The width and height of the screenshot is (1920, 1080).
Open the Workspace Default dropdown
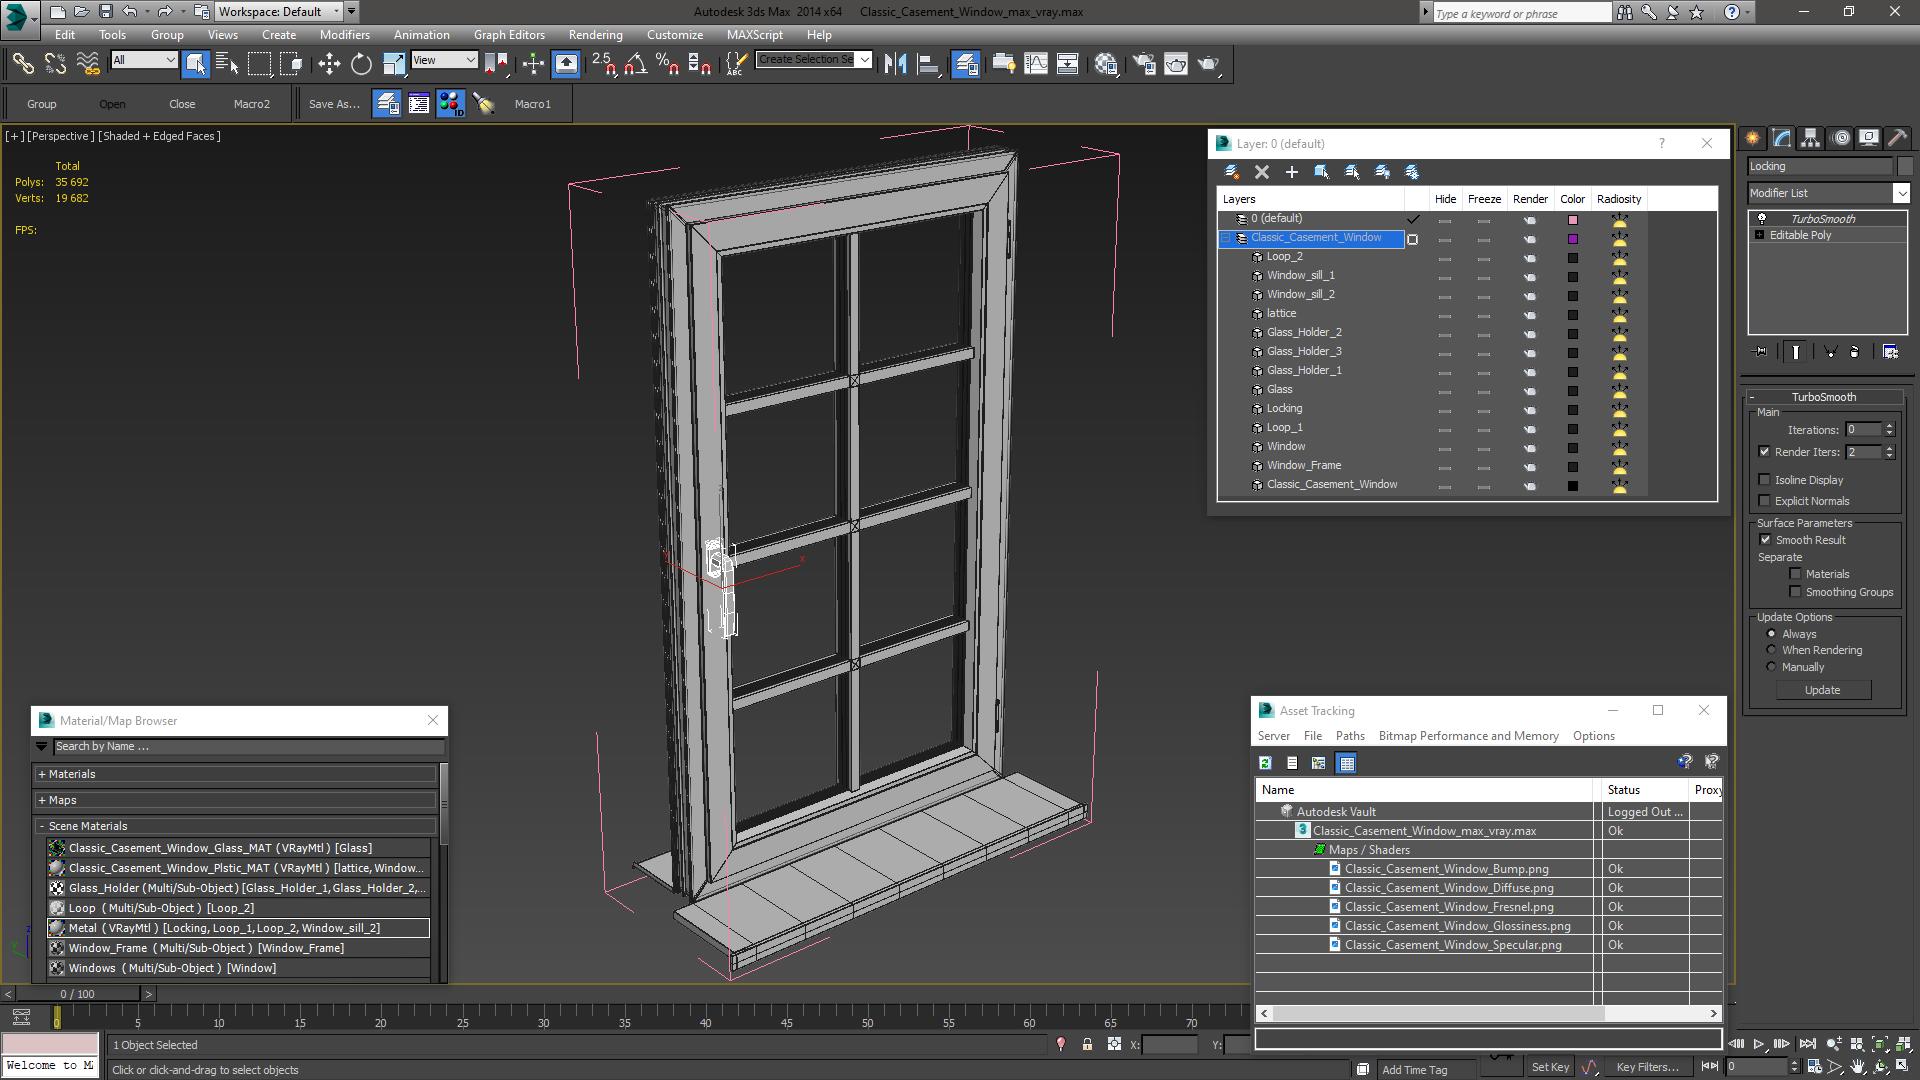click(x=279, y=12)
